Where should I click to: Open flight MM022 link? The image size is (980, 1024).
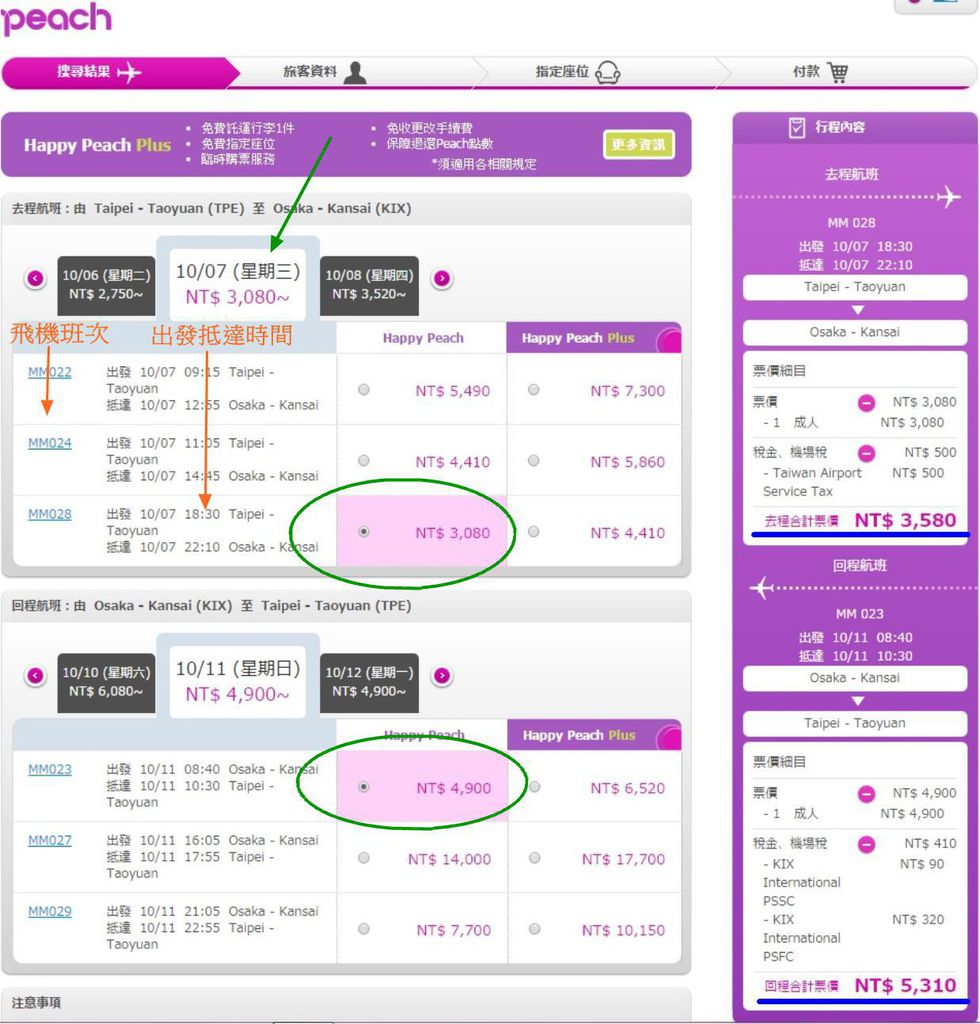[x=50, y=372]
